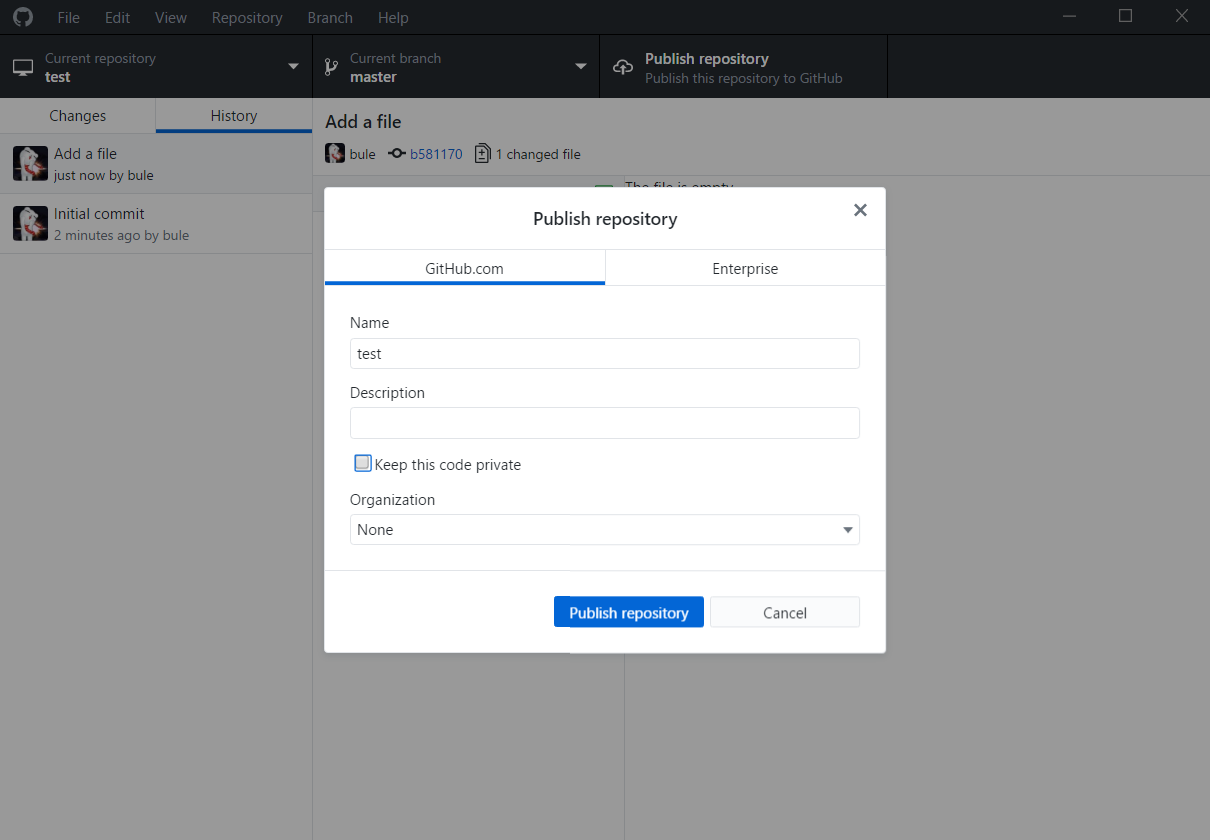Select the Initial commit entry
The width and height of the screenshot is (1210, 840).
click(x=156, y=224)
